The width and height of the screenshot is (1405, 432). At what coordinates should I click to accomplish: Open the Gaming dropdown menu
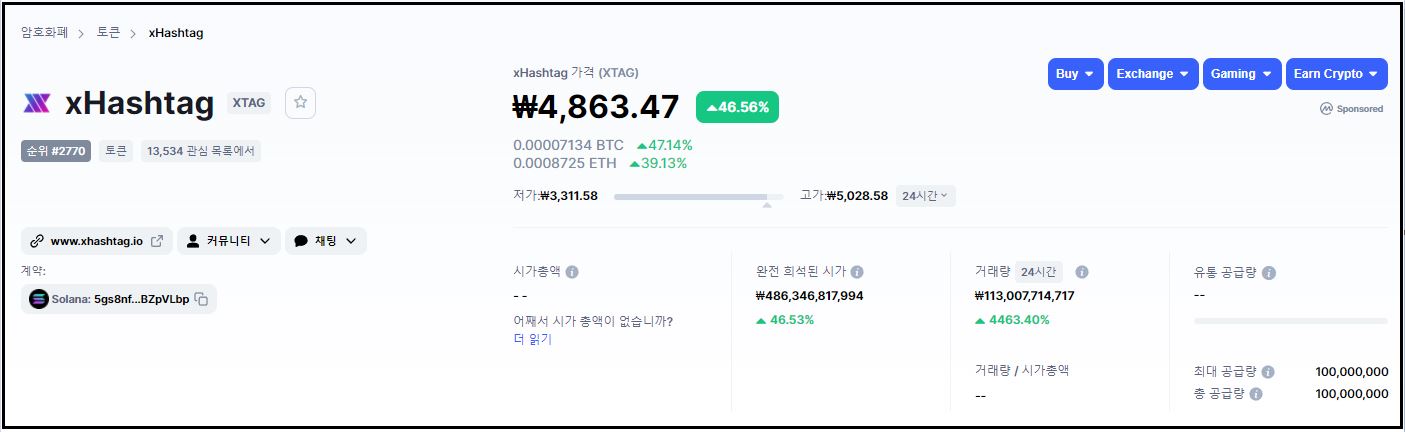click(x=1242, y=74)
